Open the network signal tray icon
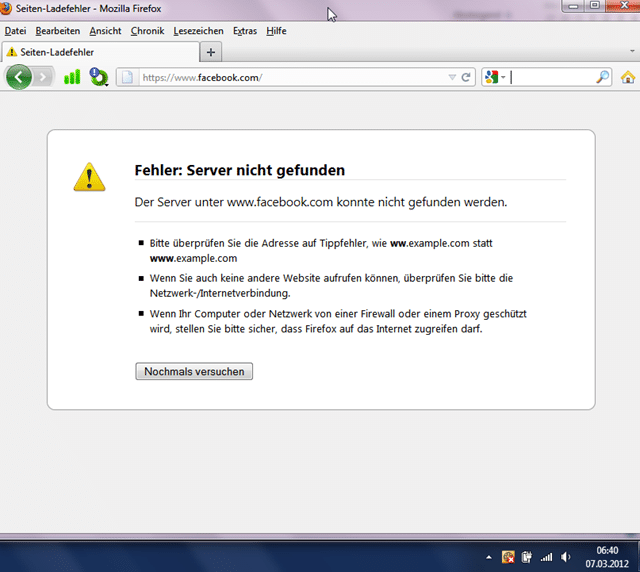640x572 pixels. pos(546,557)
